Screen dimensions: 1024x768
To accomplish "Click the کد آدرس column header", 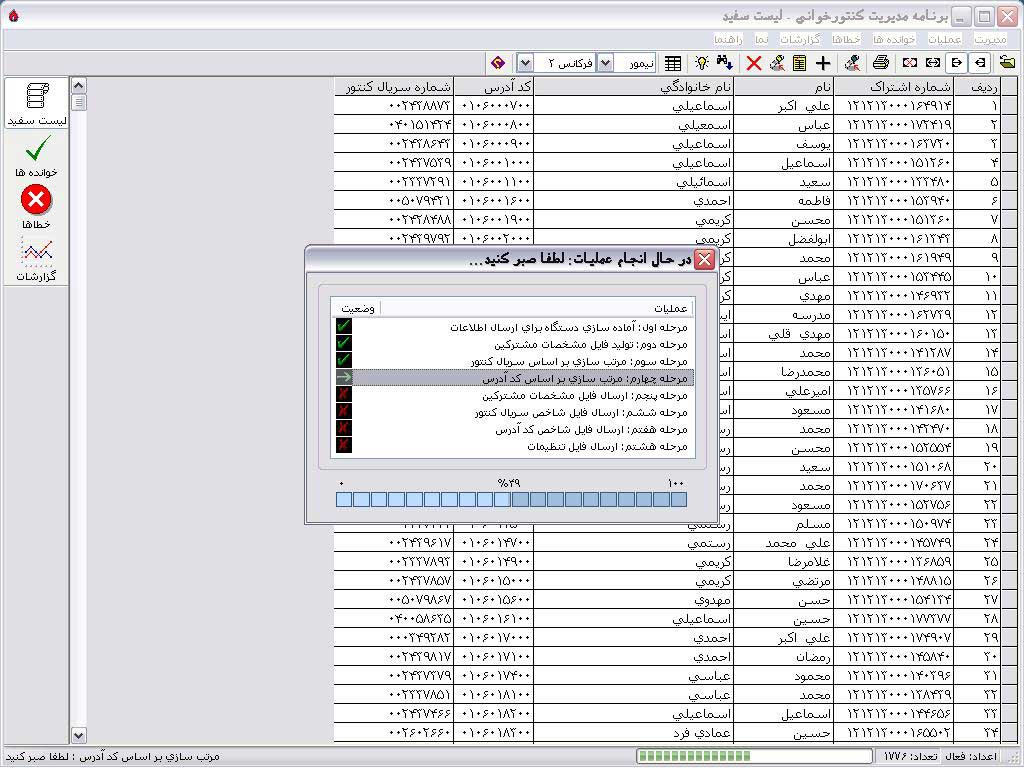I will tap(493, 87).
